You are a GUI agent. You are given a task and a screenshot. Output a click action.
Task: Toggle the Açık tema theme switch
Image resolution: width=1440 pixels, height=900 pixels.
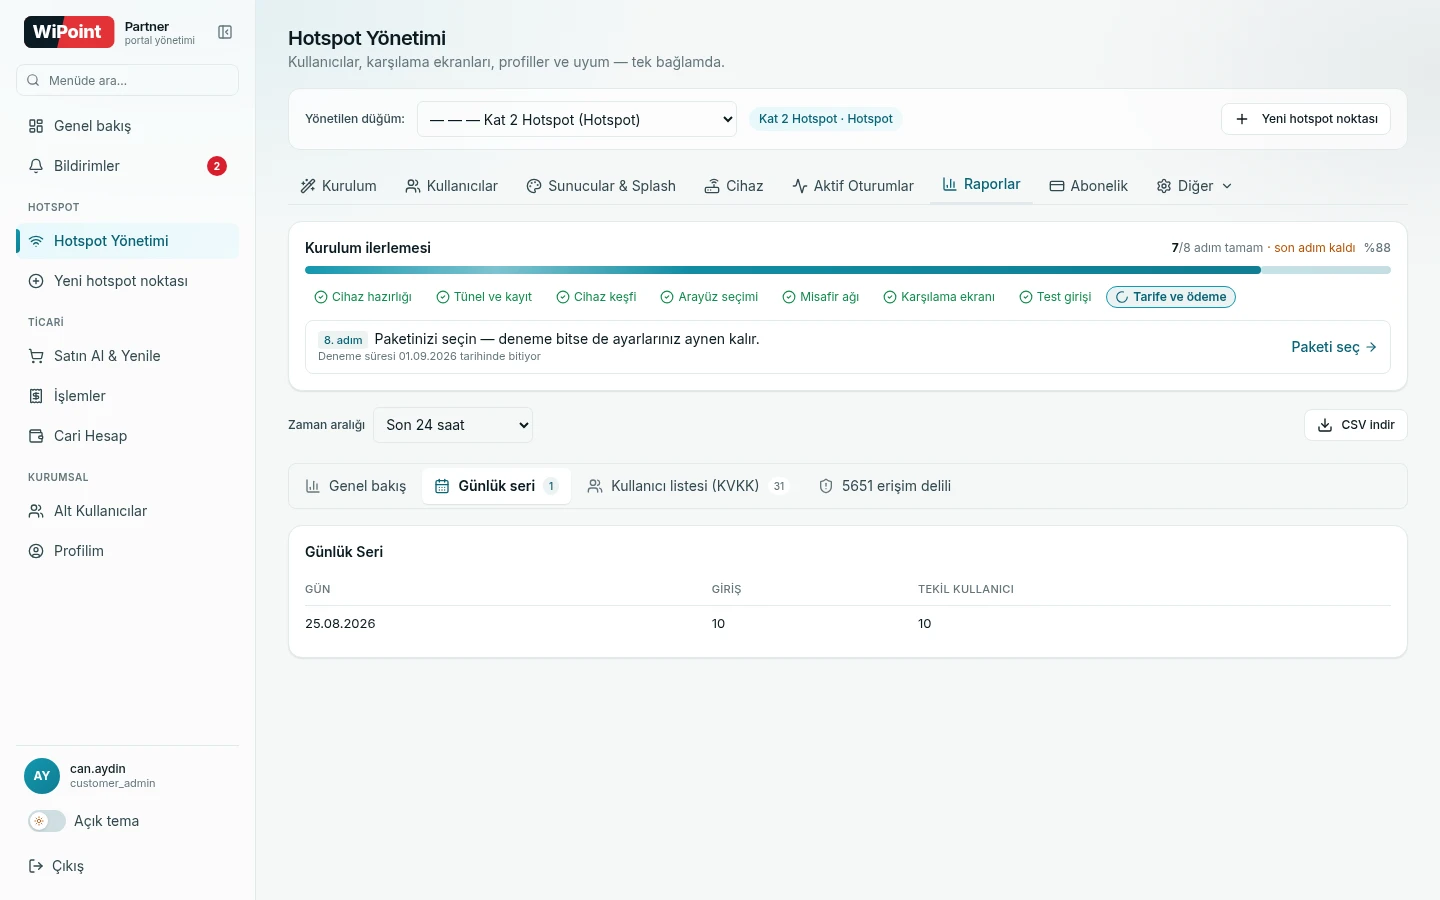click(47, 821)
